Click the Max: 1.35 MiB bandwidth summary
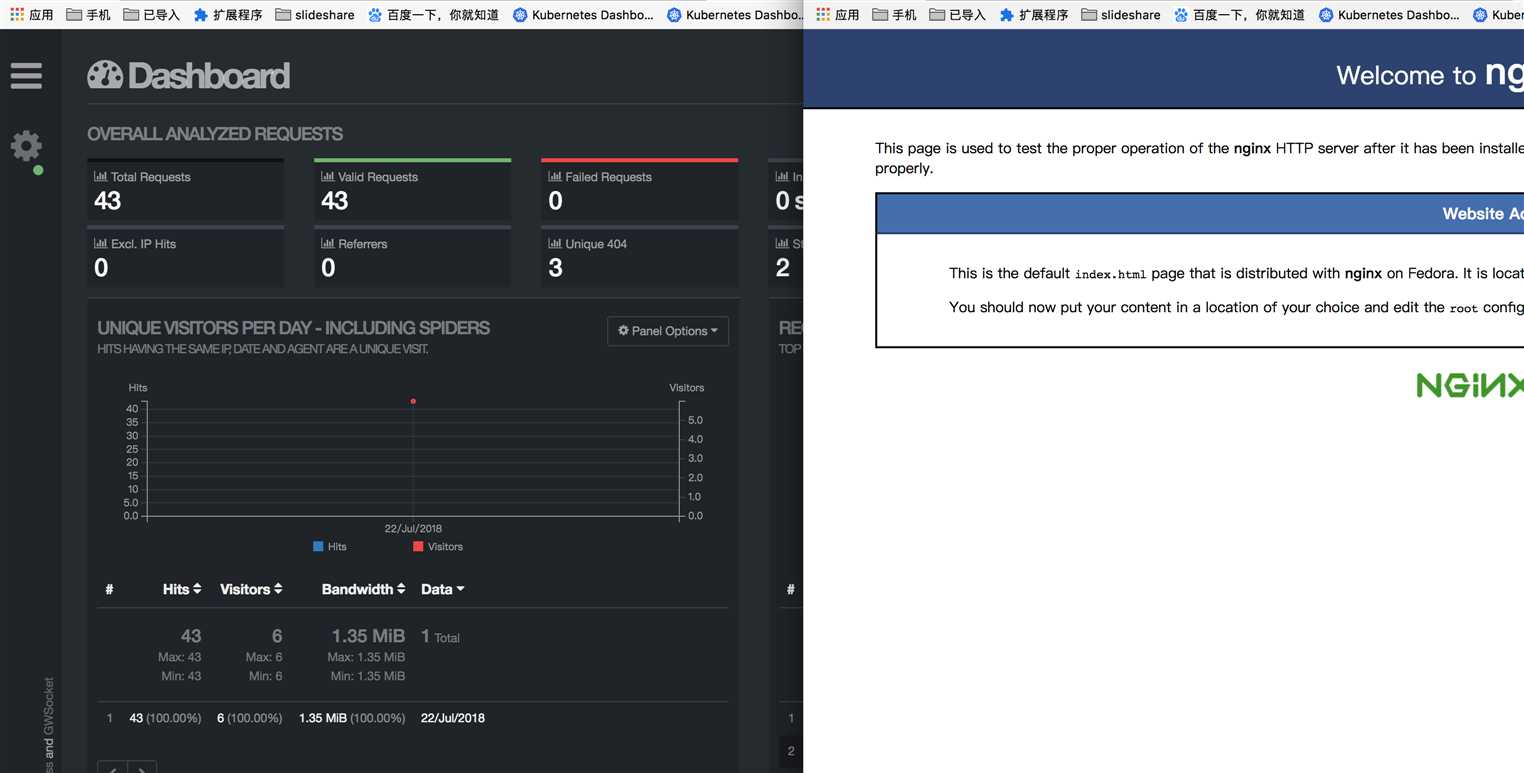1524x773 pixels. [x=366, y=657]
